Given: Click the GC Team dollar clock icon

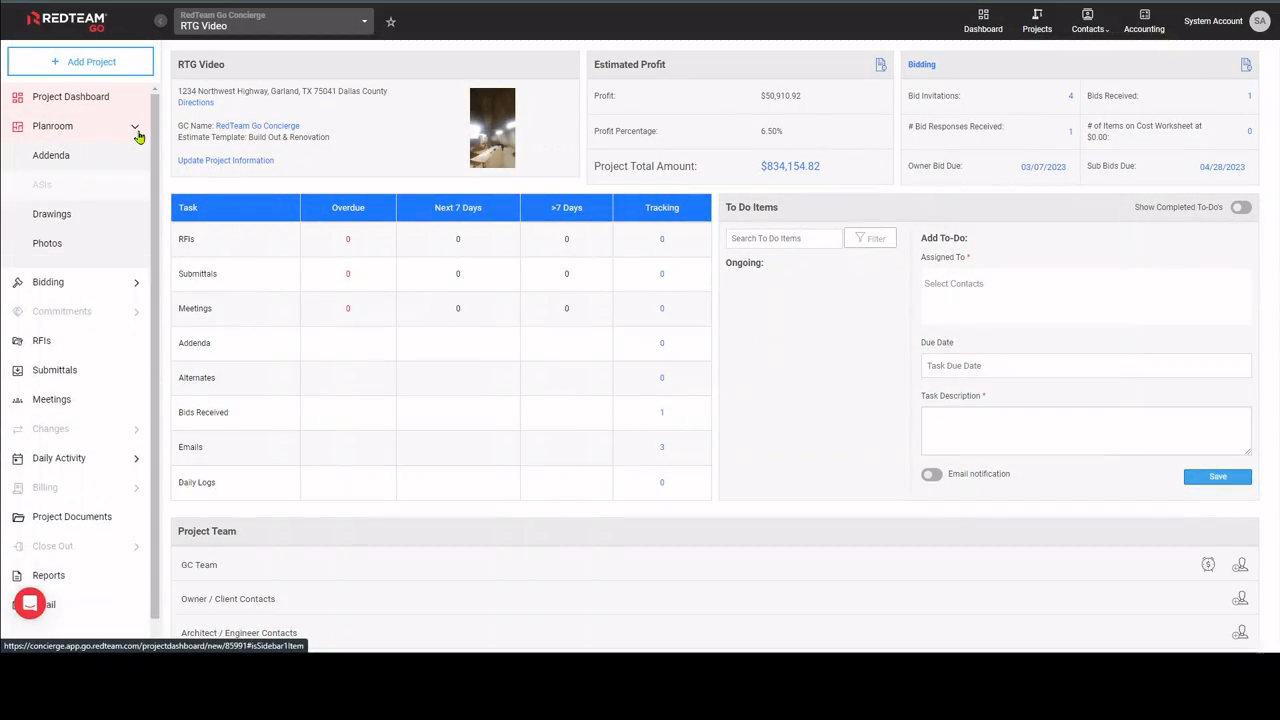Looking at the screenshot, I should (x=1208, y=565).
